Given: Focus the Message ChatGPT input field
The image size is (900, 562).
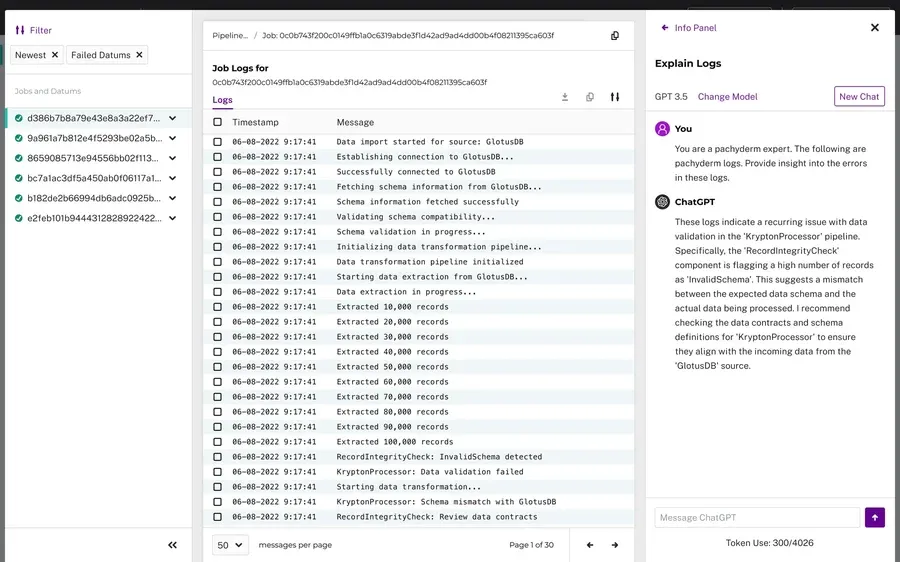Looking at the screenshot, I should (x=757, y=517).
